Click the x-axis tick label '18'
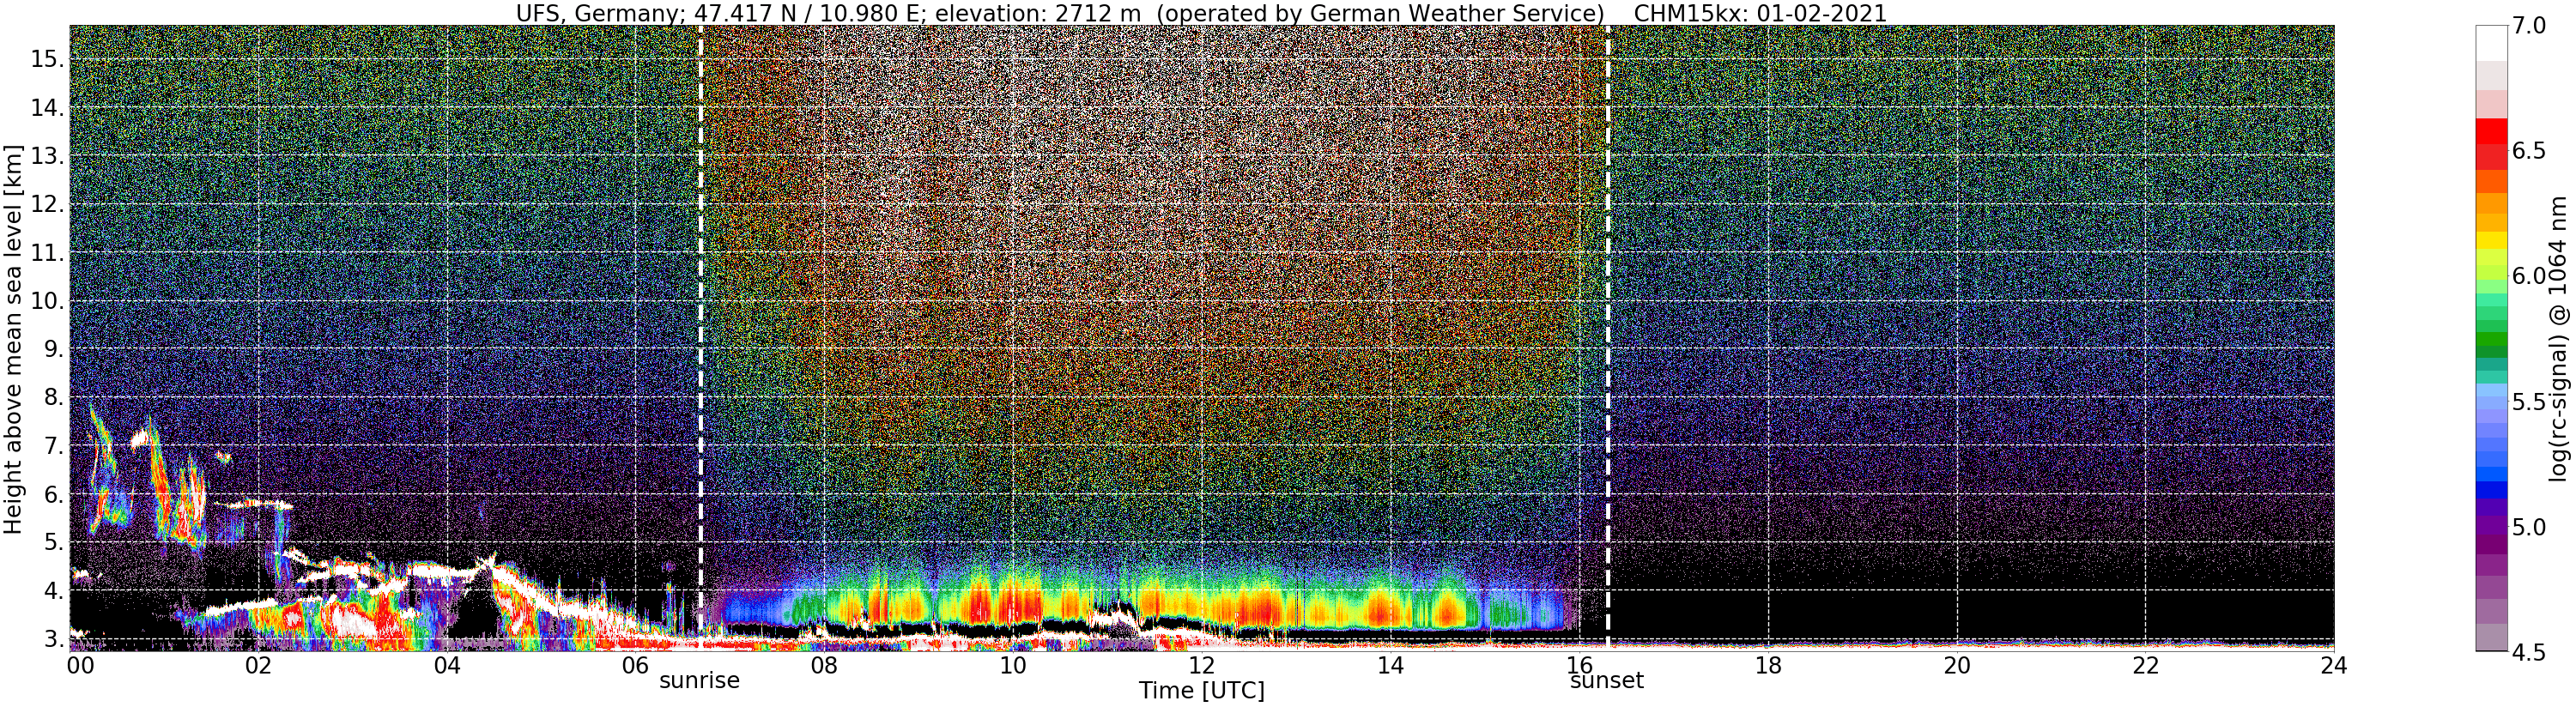This screenshot has width=2576, height=707. (1768, 665)
